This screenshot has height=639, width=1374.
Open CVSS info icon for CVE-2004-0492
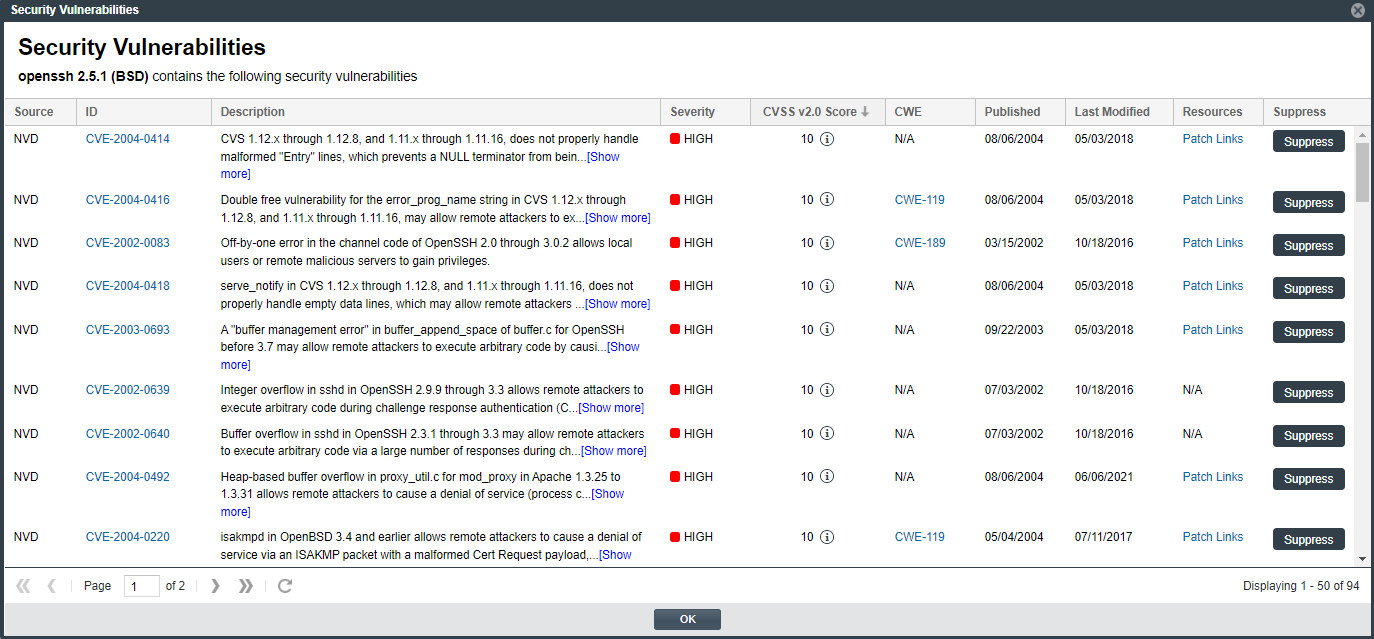coord(827,477)
